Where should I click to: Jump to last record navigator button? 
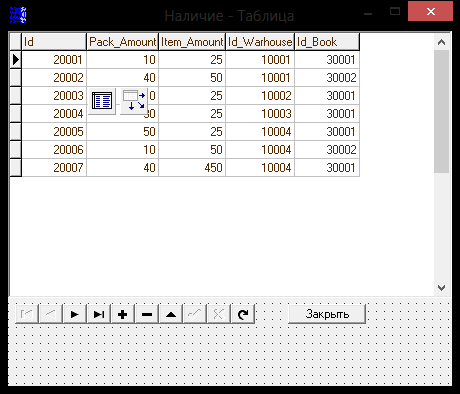(99, 314)
